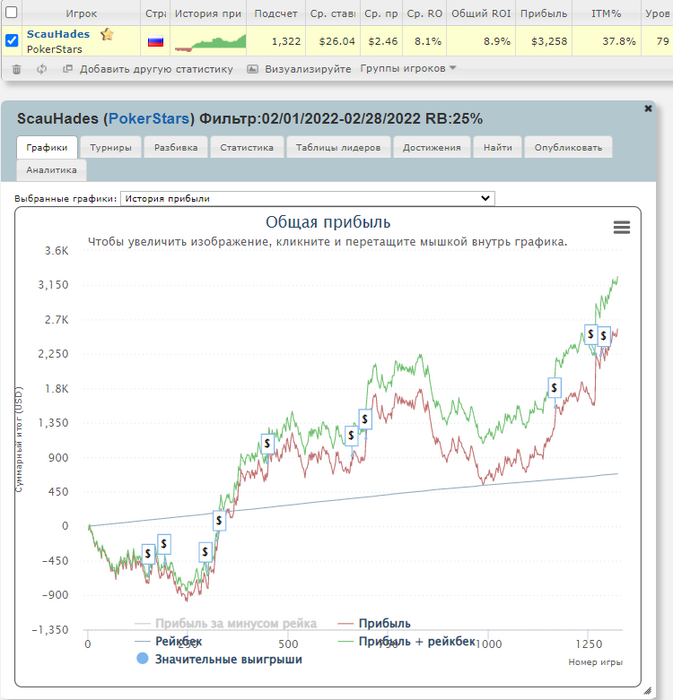Select the Достижения tab
This screenshot has height=700, width=673.
point(432,147)
